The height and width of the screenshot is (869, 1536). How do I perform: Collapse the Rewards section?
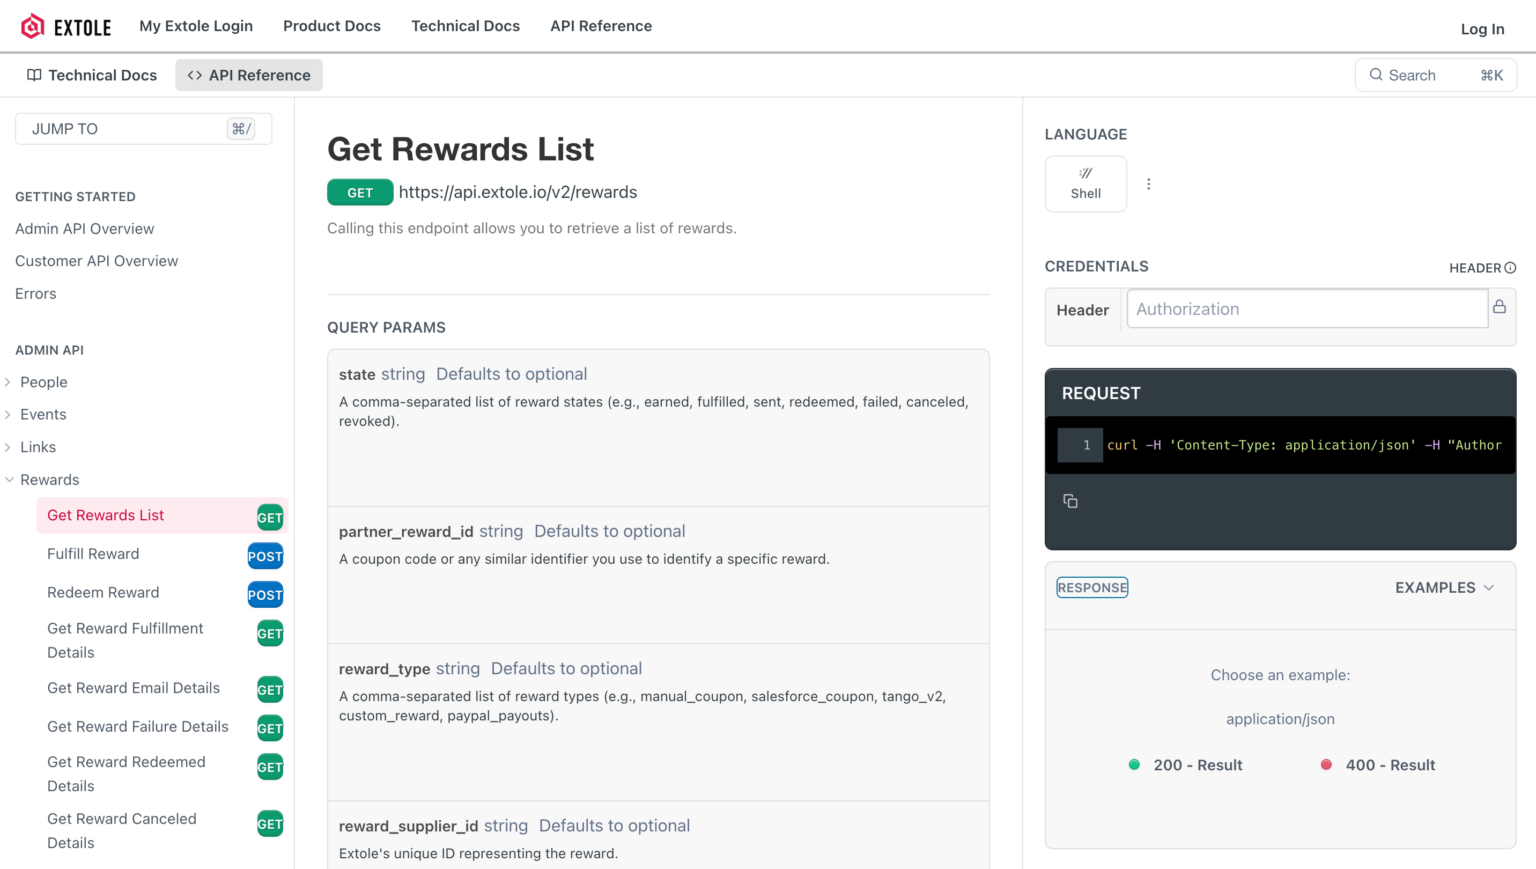(9, 480)
